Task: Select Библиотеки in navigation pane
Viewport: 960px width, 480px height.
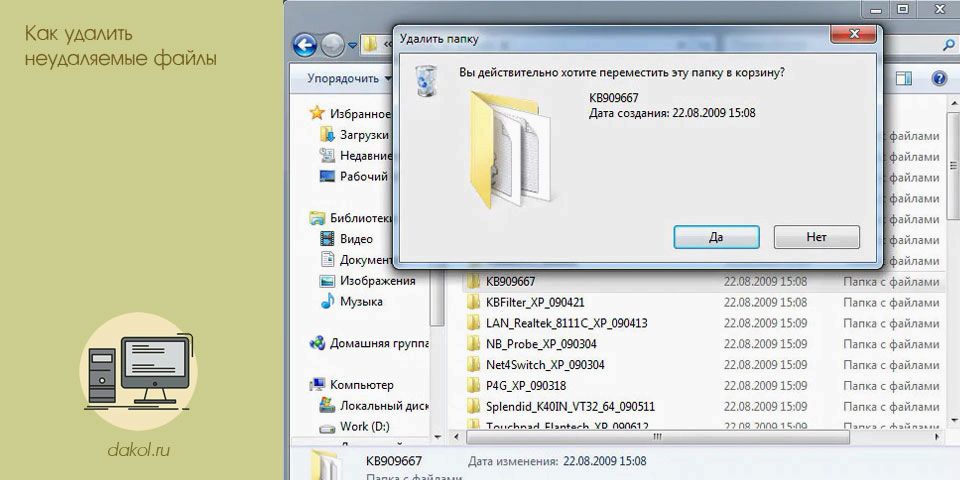Action: (361, 218)
